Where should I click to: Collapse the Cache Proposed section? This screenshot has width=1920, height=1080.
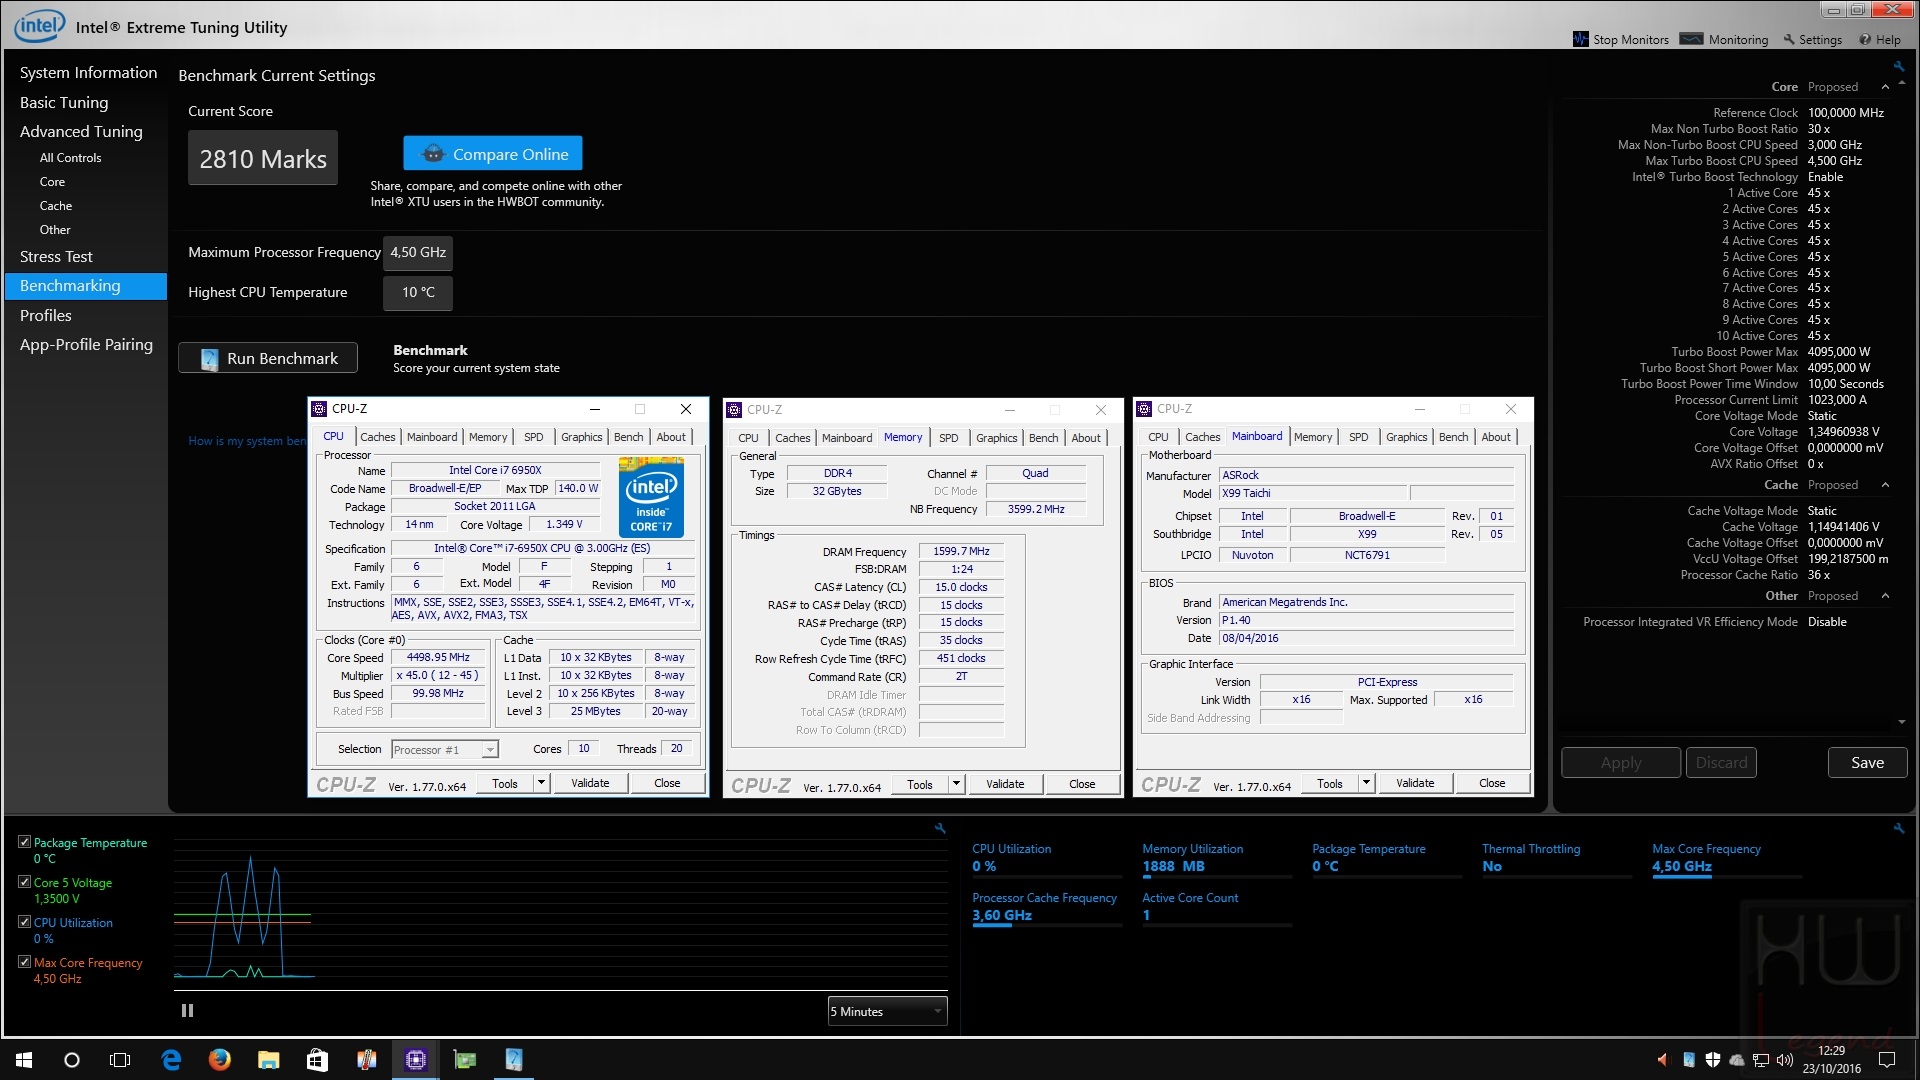[1886, 485]
